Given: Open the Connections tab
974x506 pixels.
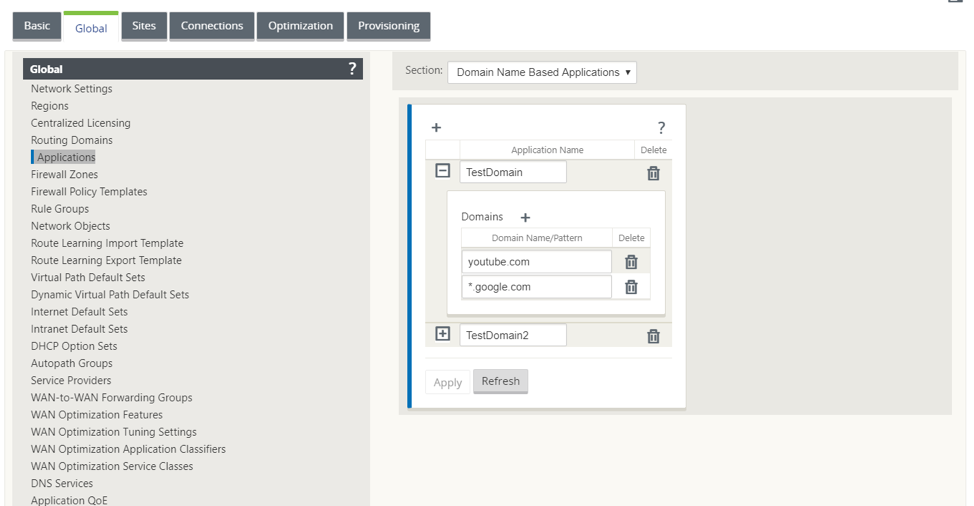Looking at the screenshot, I should pos(212,26).
